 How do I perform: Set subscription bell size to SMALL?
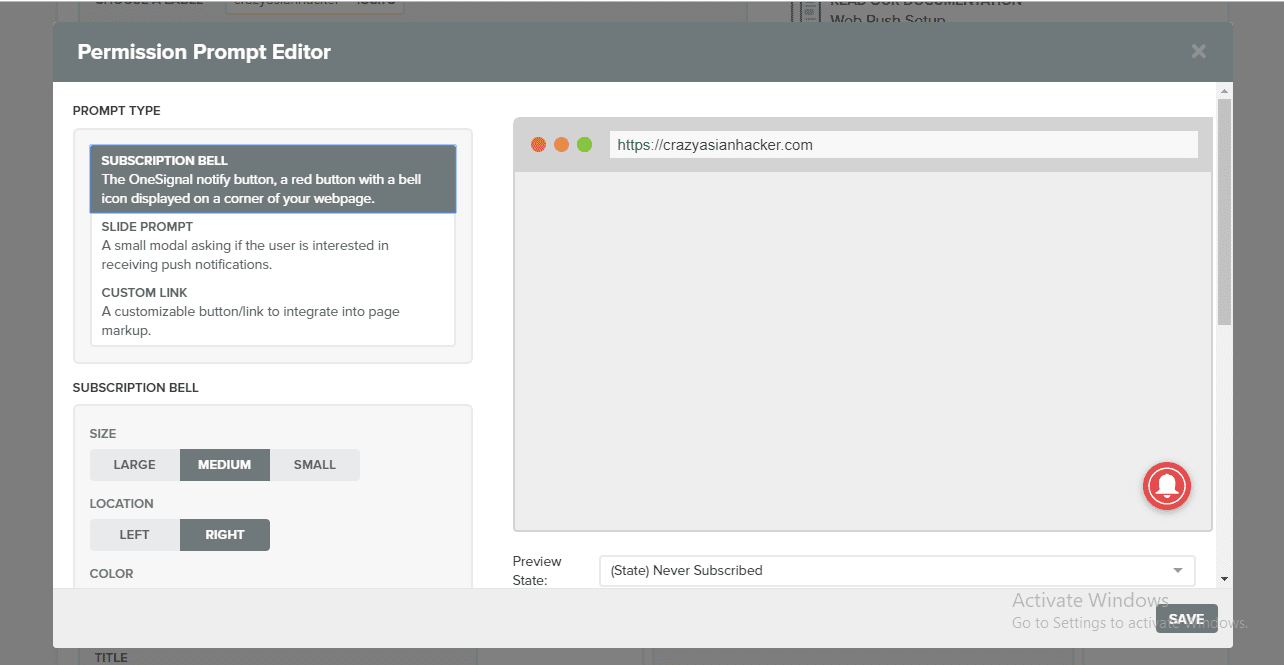tap(314, 464)
